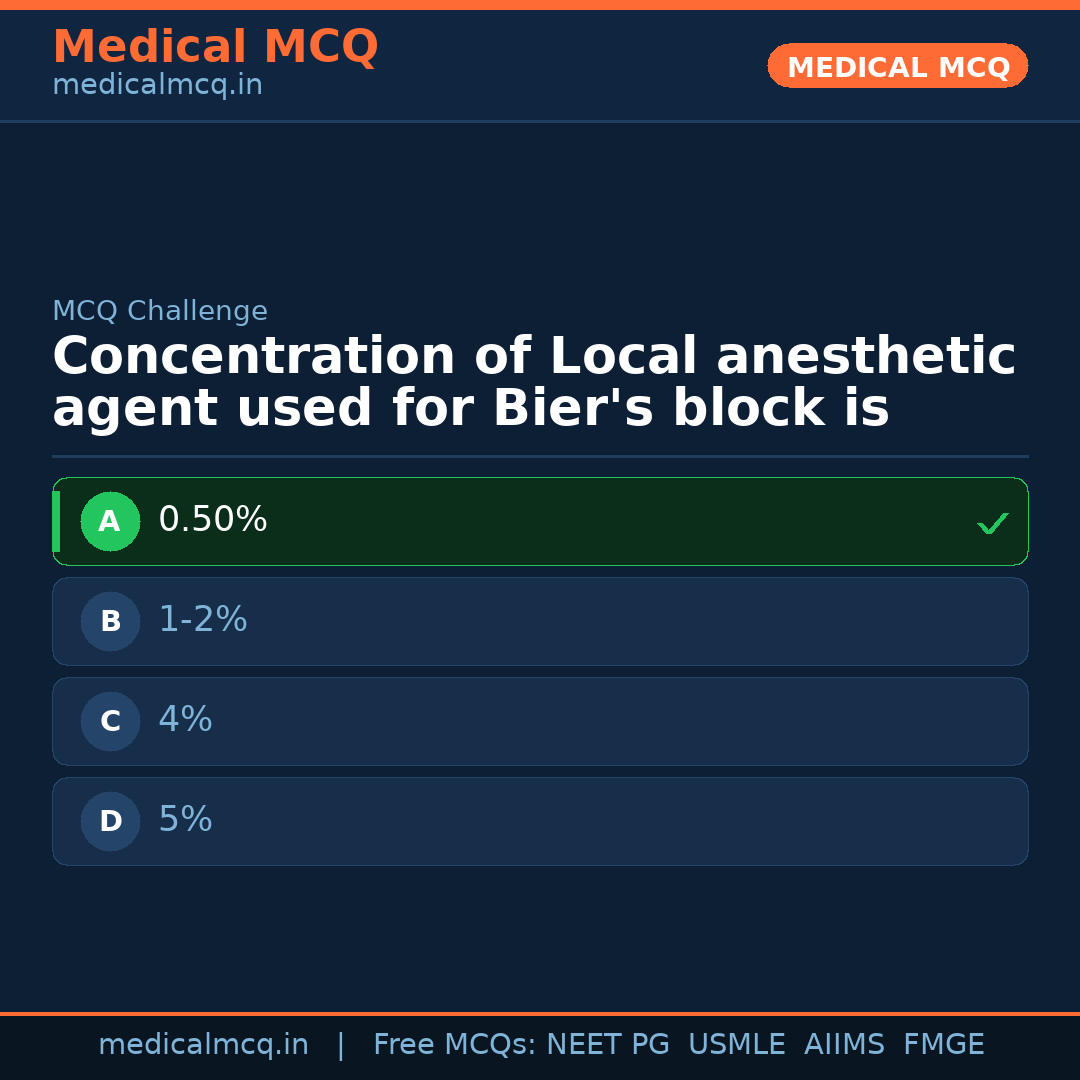The height and width of the screenshot is (1080, 1080).
Task: Pick the 4% answer option
Action: tap(186, 720)
